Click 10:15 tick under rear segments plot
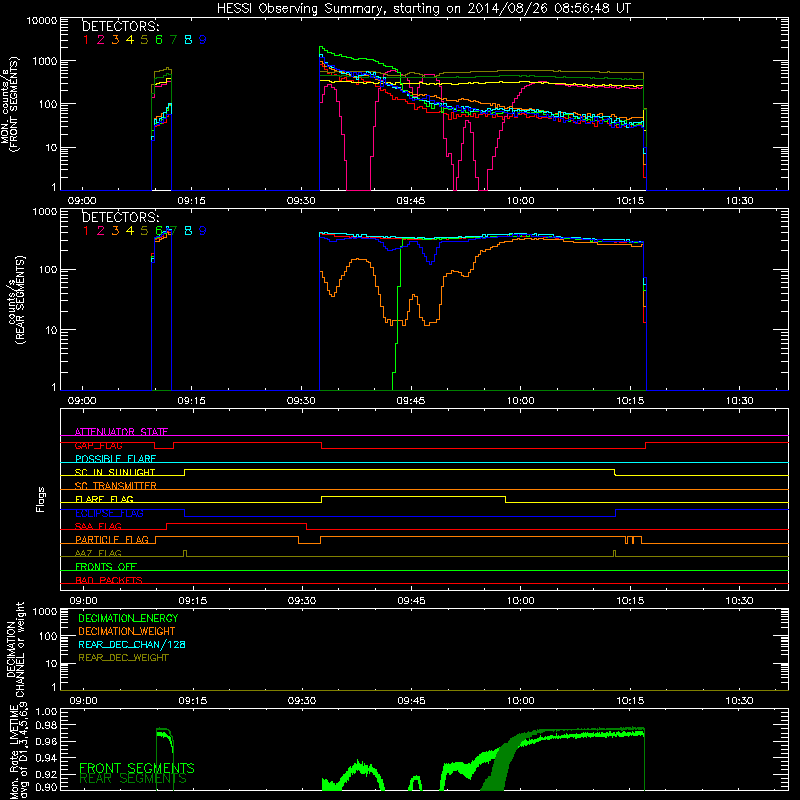 pos(630,401)
